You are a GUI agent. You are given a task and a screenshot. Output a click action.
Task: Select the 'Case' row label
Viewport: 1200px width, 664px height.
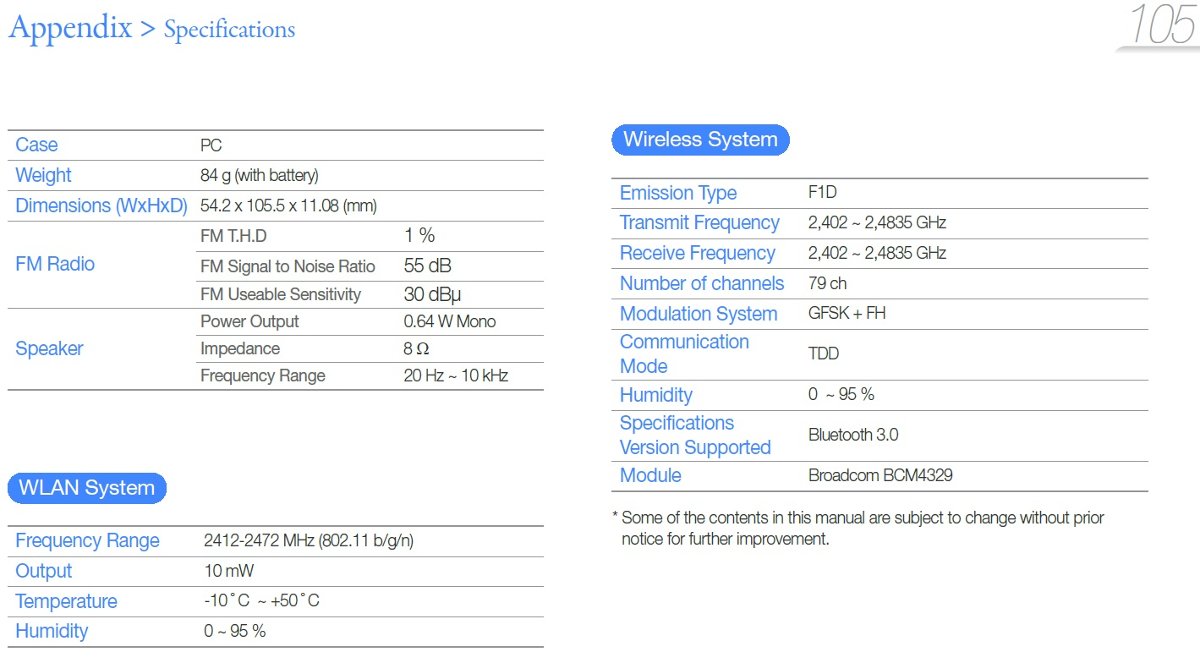pos(37,145)
